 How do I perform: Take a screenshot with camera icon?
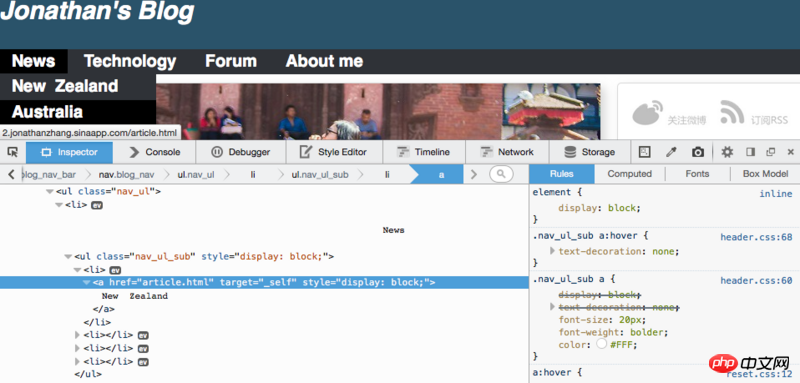[x=697, y=152]
